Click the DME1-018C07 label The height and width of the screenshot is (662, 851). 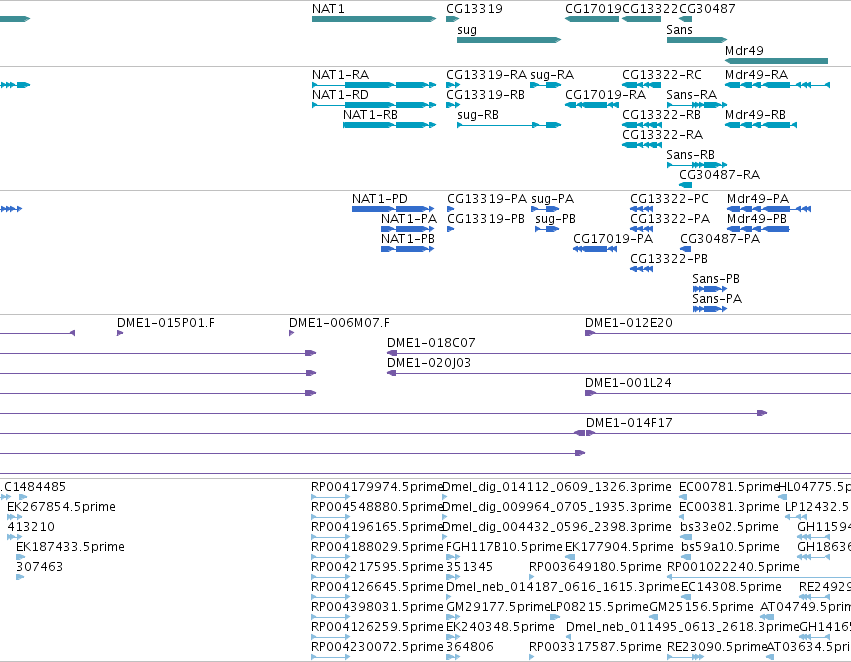point(431,343)
